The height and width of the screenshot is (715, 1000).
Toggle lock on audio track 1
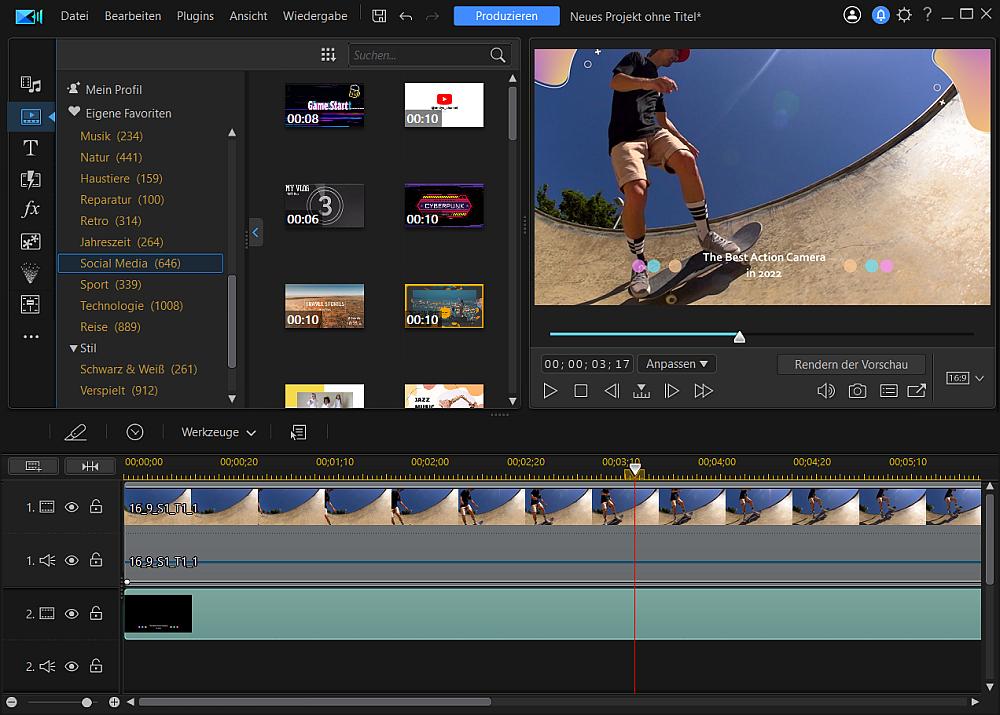pos(96,559)
